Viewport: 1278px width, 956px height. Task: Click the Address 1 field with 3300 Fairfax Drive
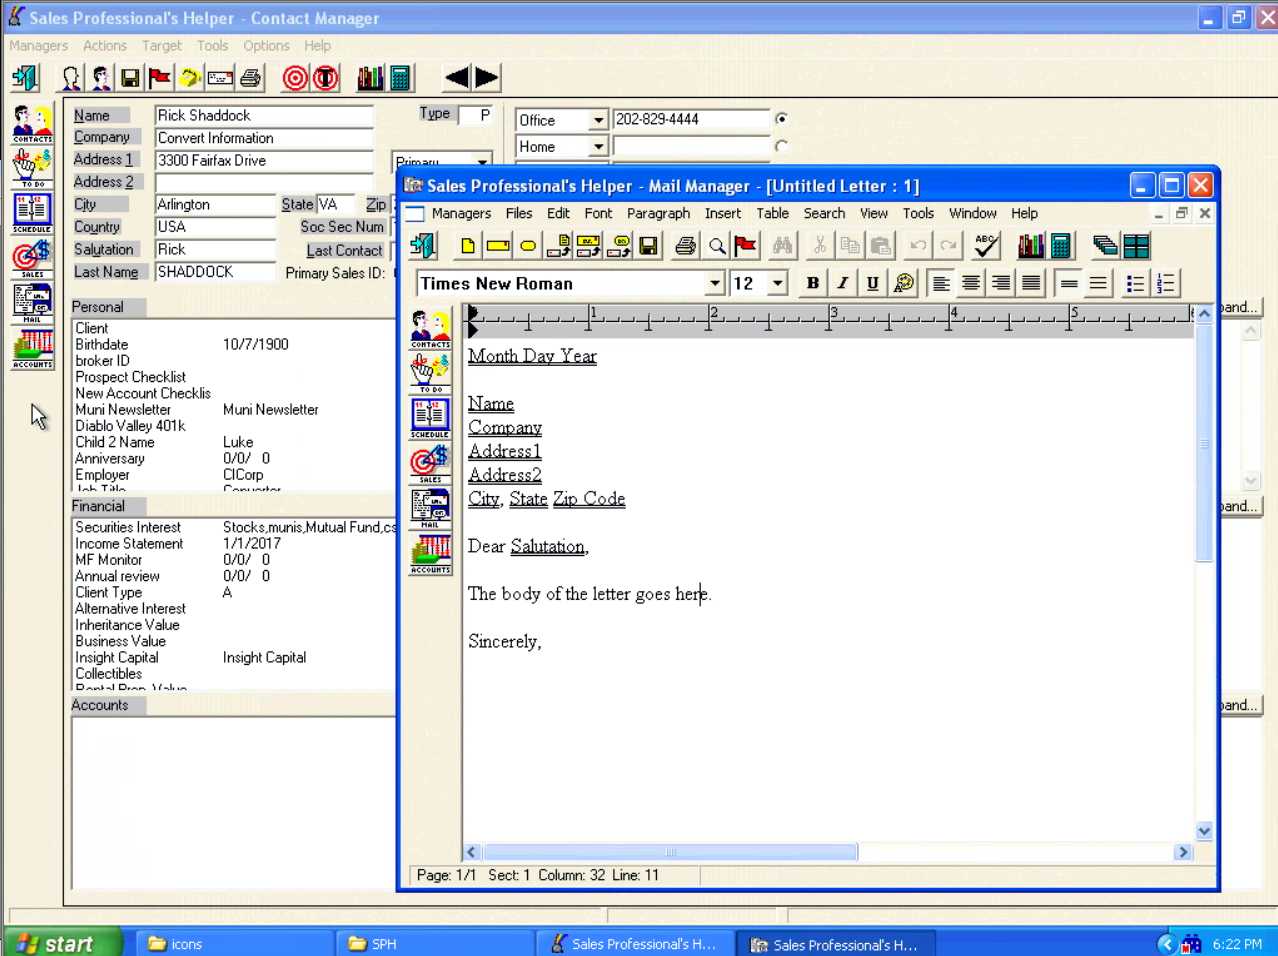click(264, 160)
